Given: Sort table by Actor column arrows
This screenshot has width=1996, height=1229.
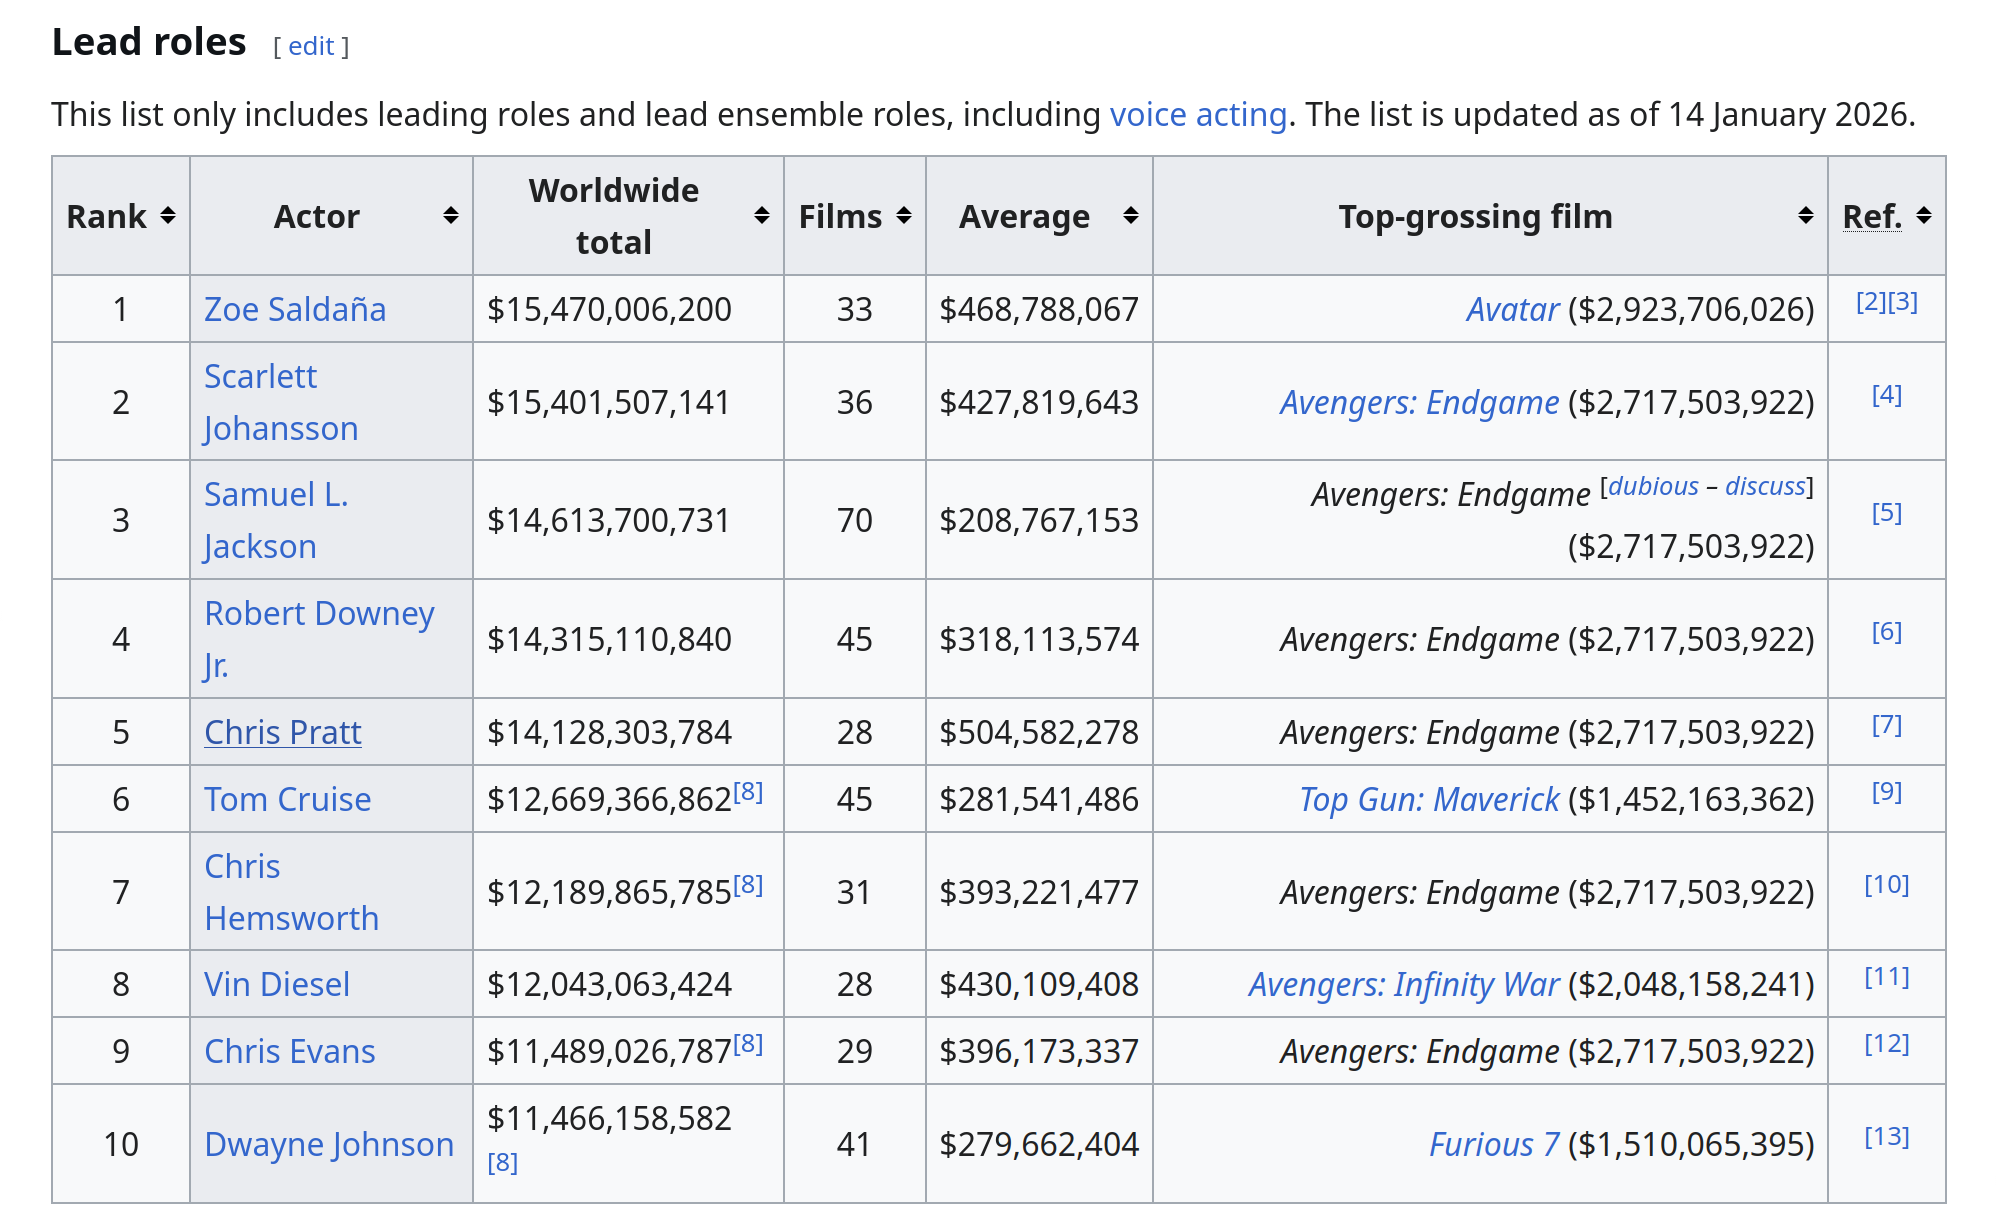Looking at the screenshot, I should (450, 216).
